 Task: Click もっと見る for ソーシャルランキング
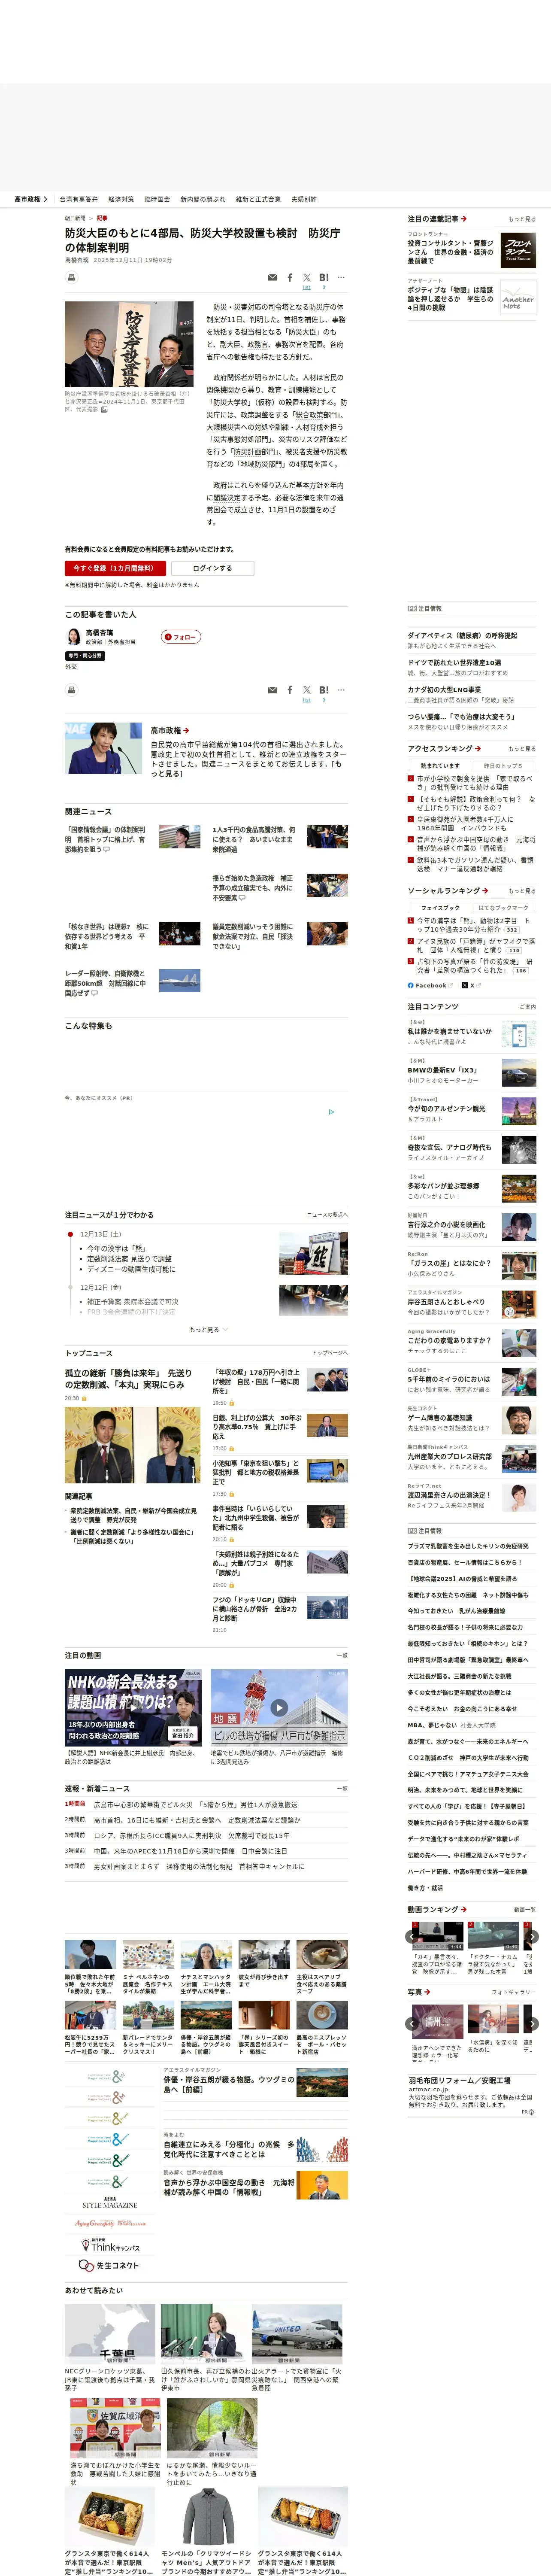tap(521, 890)
